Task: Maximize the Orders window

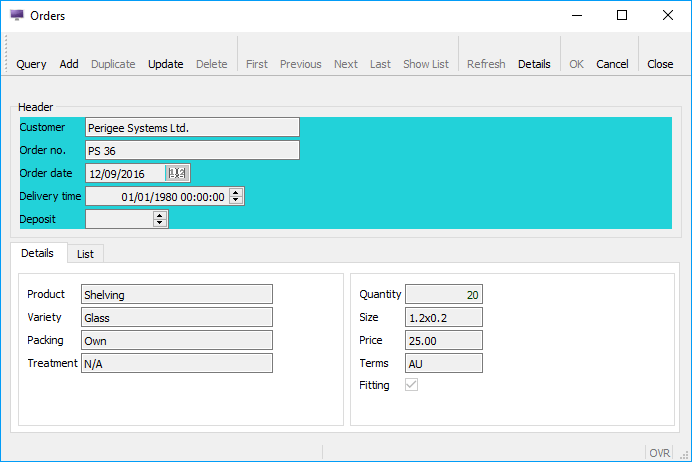Action: [x=622, y=15]
